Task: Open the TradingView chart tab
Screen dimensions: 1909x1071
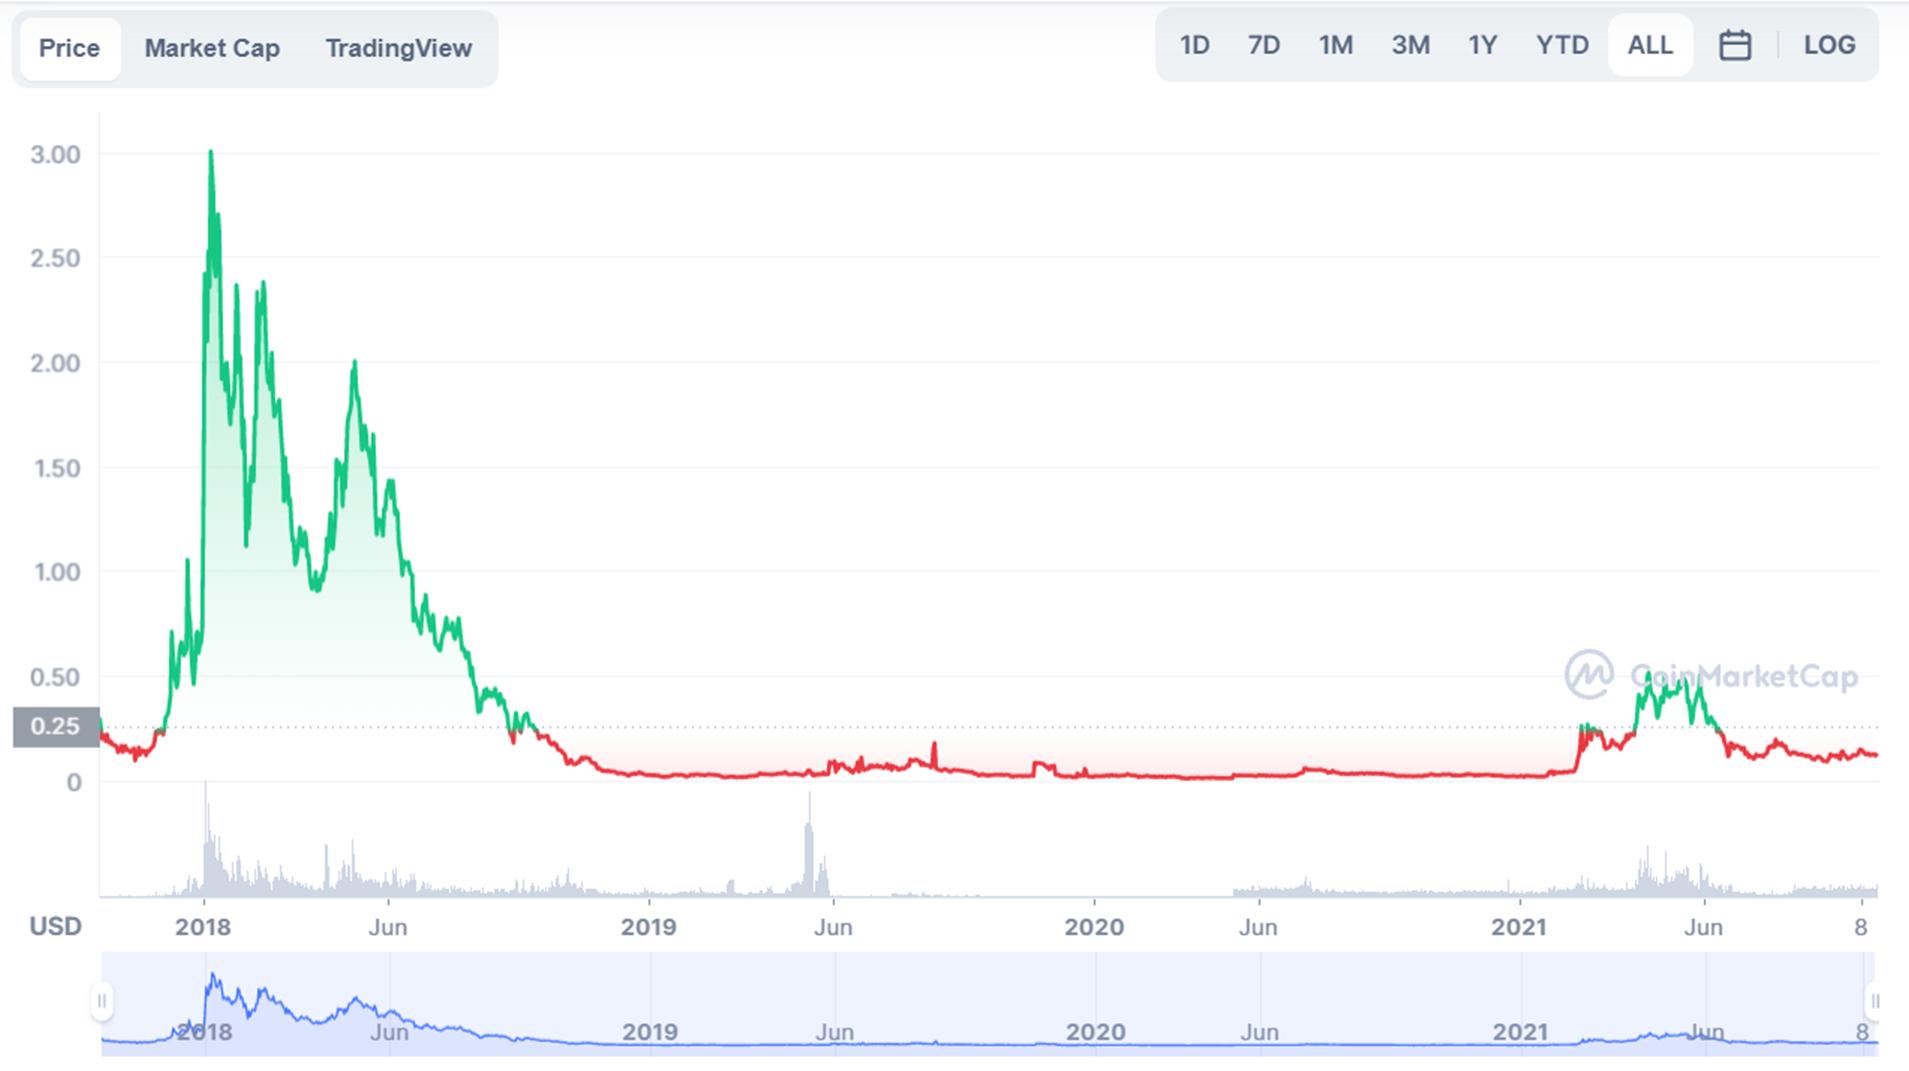Action: (x=398, y=48)
